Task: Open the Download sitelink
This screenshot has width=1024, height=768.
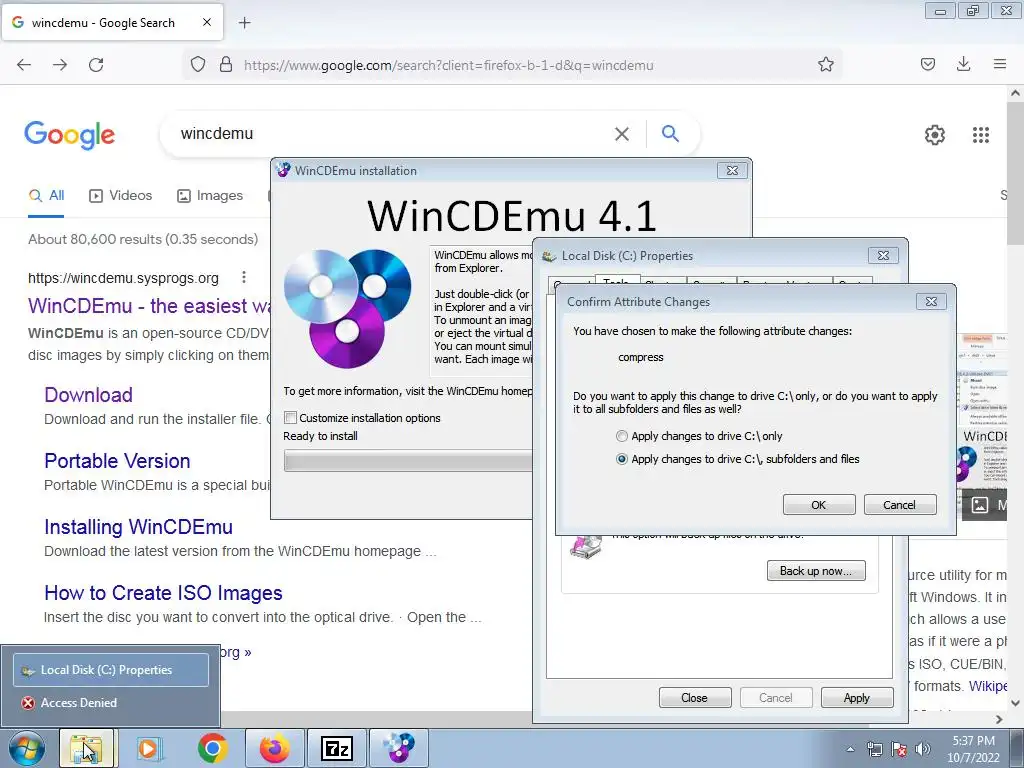Action: pos(88,395)
